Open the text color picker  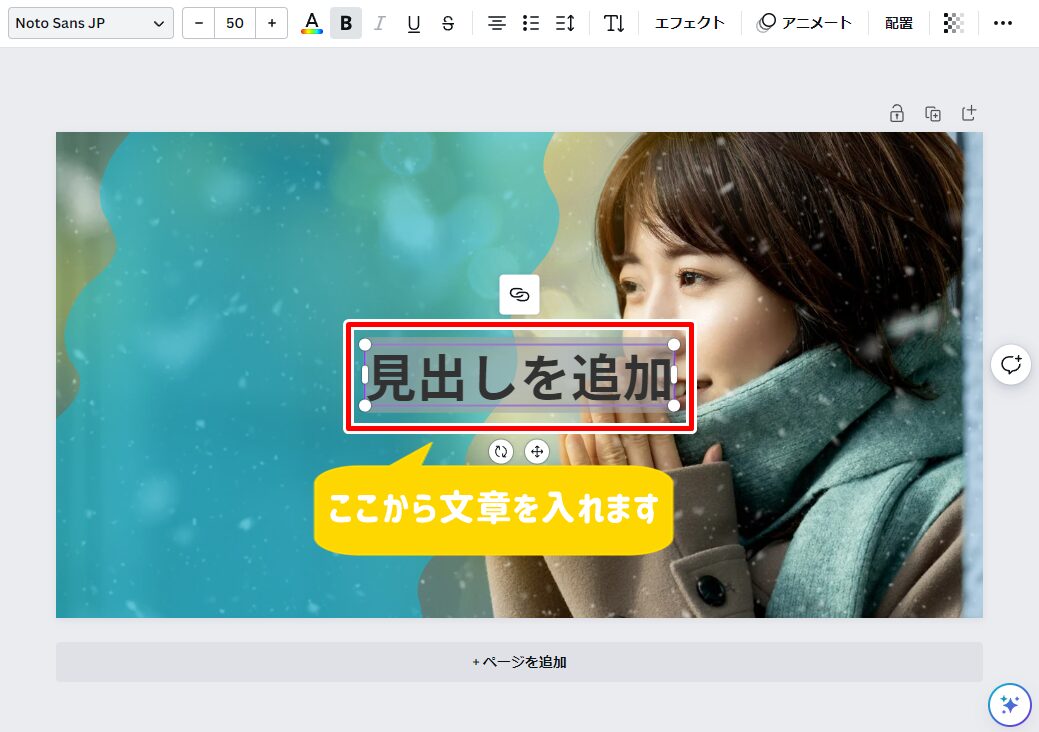[311, 23]
